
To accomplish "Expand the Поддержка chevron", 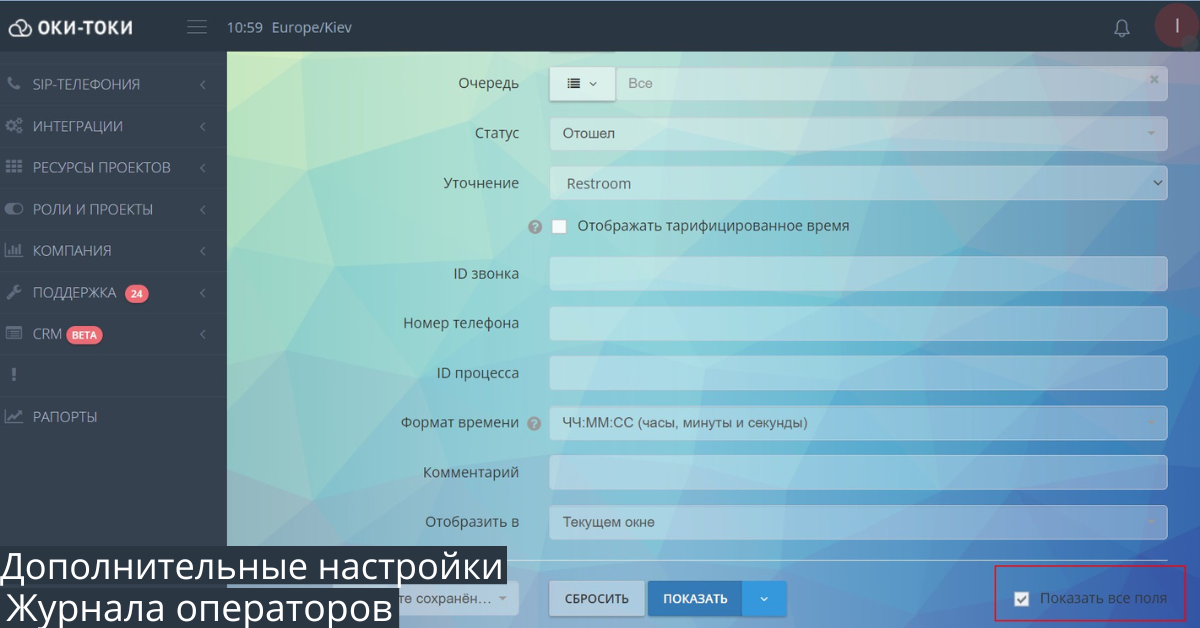I will point(203,293).
